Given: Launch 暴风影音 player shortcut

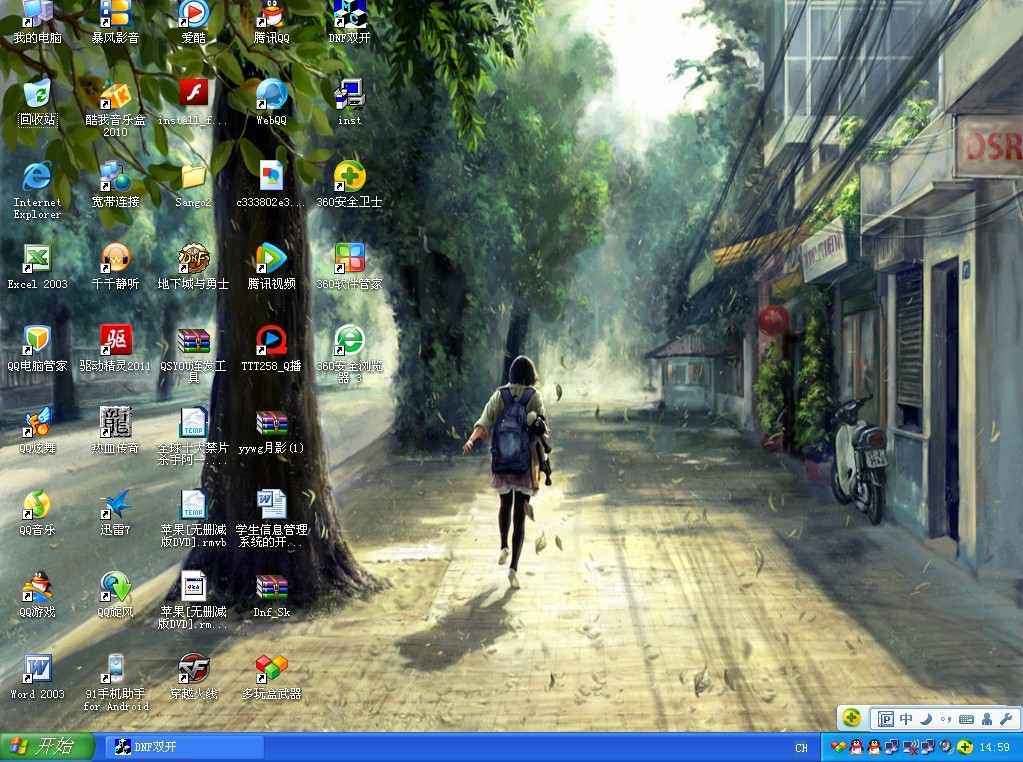Looking at the screenshot, I should 115,22.
